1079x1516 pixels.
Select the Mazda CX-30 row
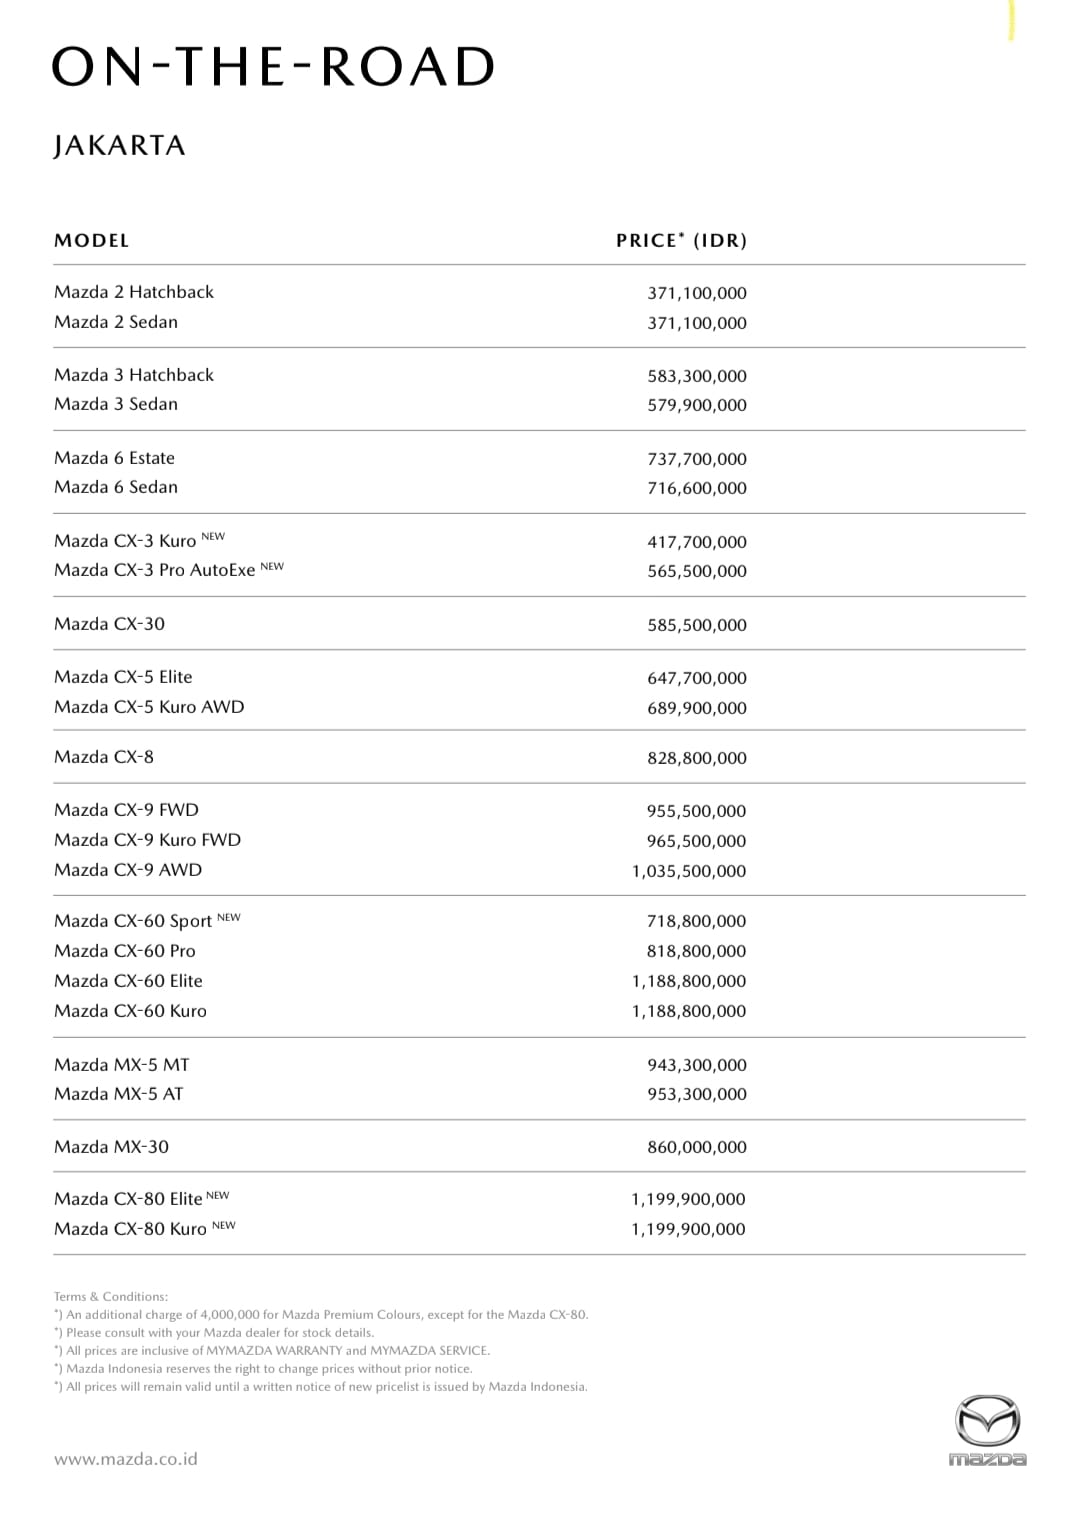coord(109,624)
